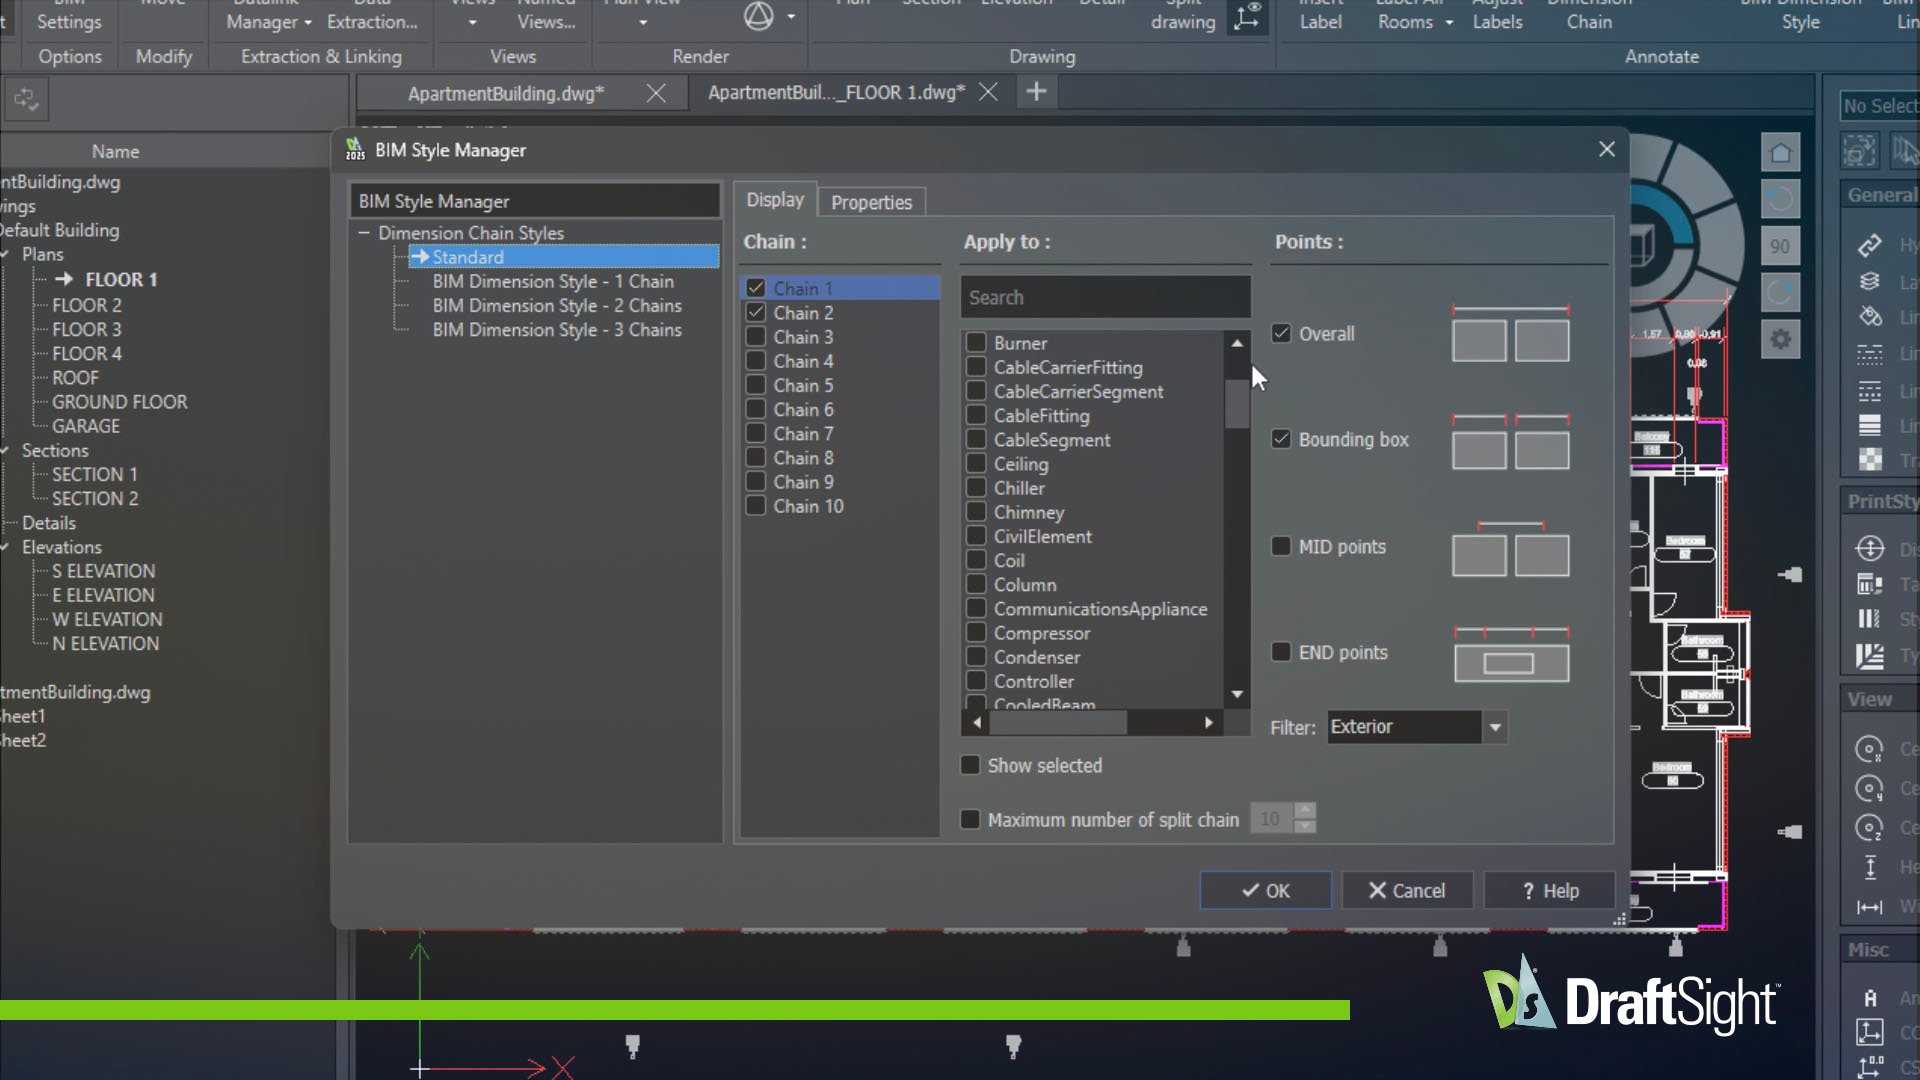The height and width of the screenshot is (1080, 1920).
Task: Click the Help button
Action: pyautogui.click(x=1549, y=890)
